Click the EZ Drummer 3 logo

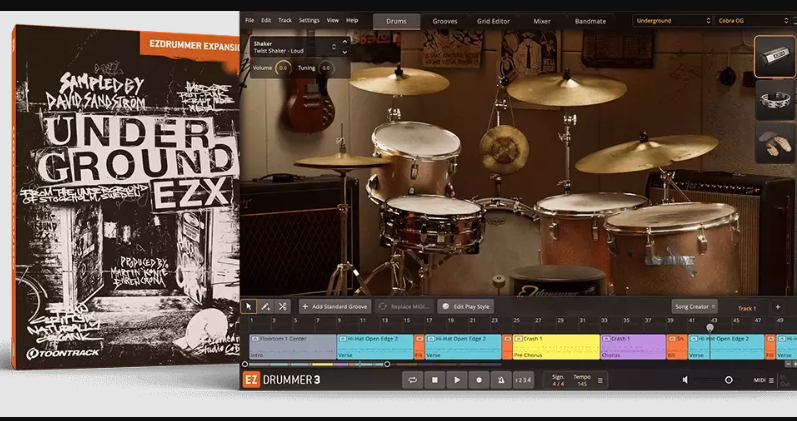[x=281, y=380]
